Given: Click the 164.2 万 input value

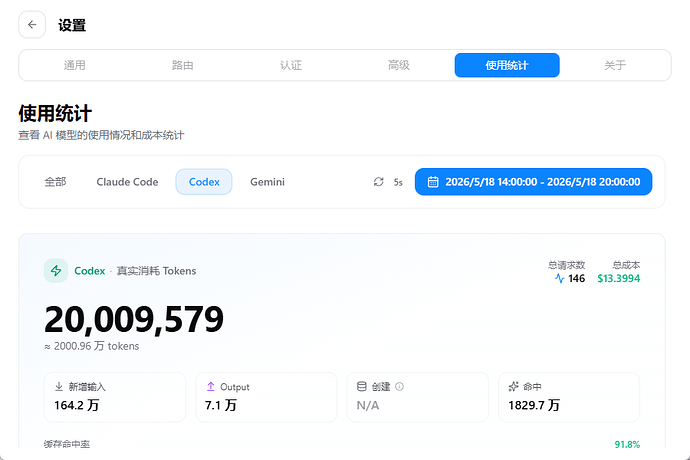Looking at the screenshot, I should [x=77, y=405].
